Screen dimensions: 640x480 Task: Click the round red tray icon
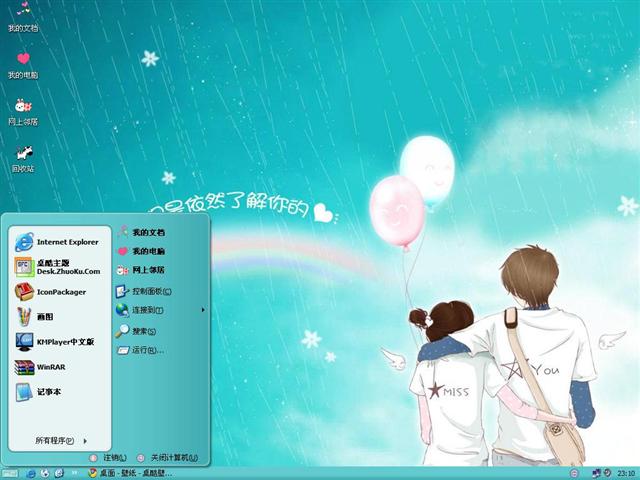coord(574,473)
